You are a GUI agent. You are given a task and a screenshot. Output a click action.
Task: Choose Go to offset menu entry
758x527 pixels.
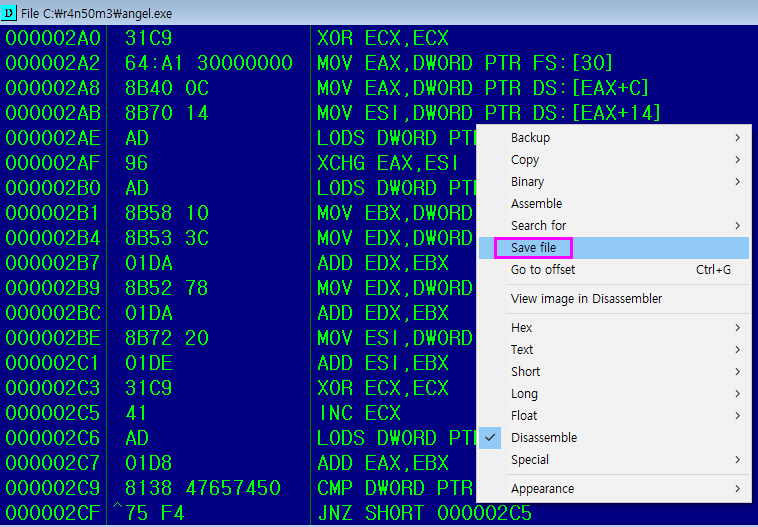(613, 270)
